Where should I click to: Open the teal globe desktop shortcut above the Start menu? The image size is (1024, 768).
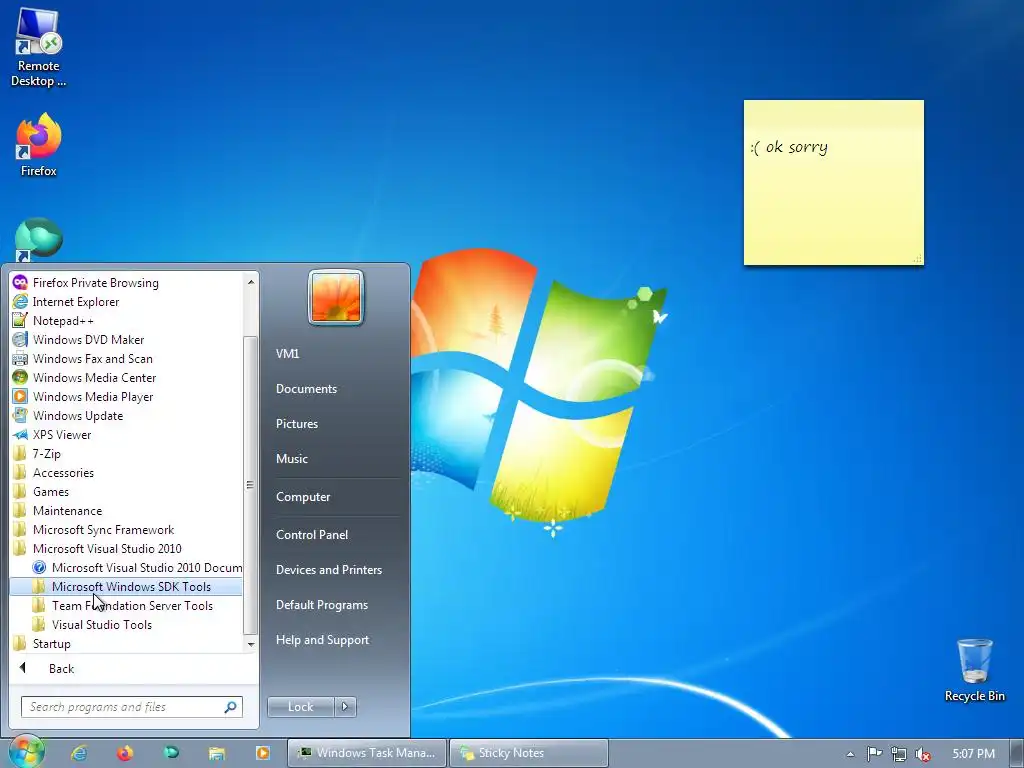click(x=39, y=239)
